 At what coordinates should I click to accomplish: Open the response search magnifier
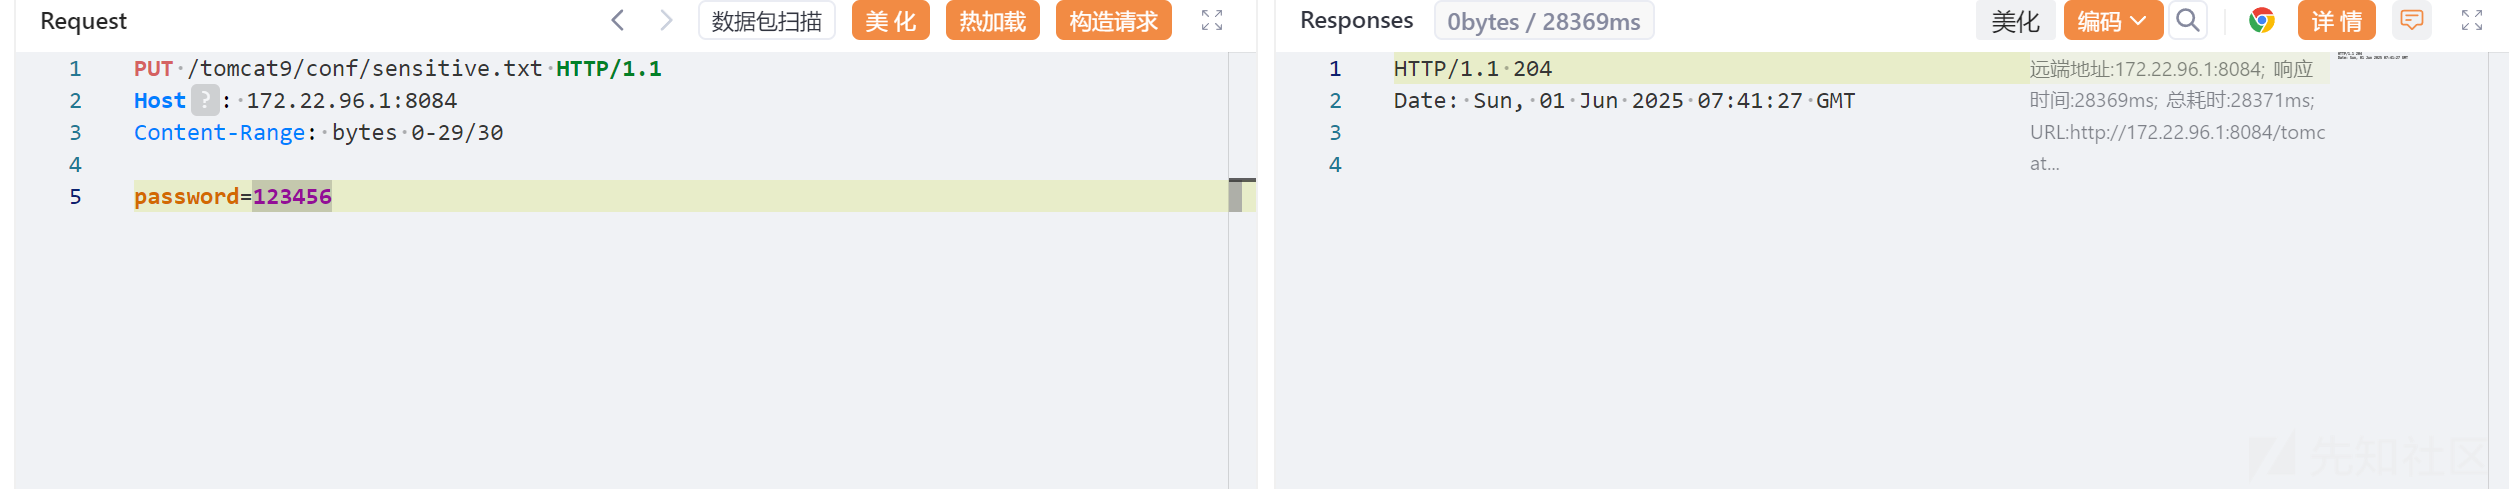point(2188,20)
